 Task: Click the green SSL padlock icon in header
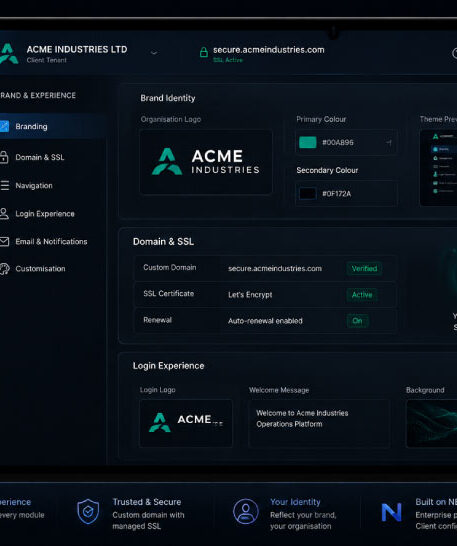(x=204, y=53)
